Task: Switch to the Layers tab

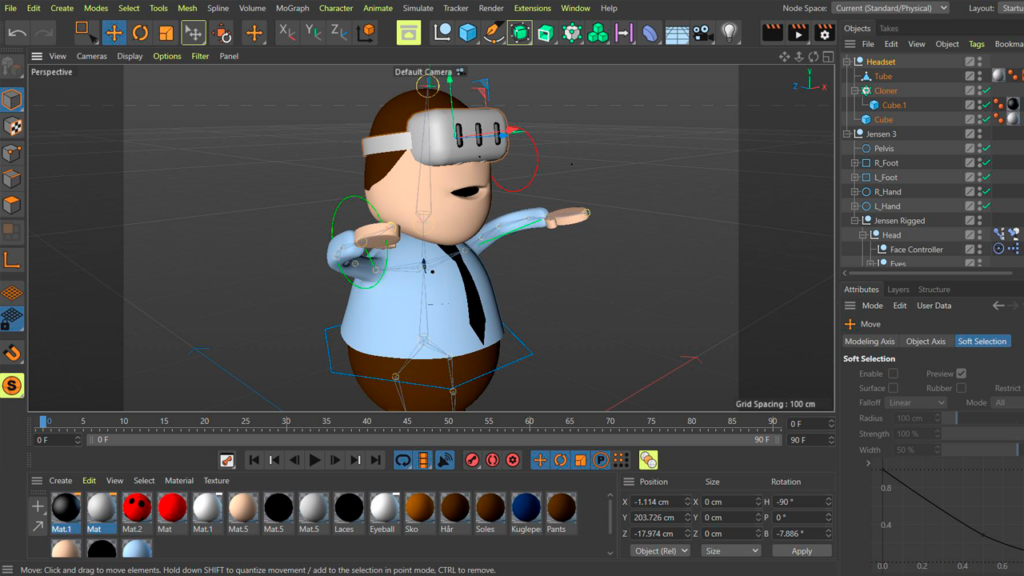Action: (x=898, y=289)
